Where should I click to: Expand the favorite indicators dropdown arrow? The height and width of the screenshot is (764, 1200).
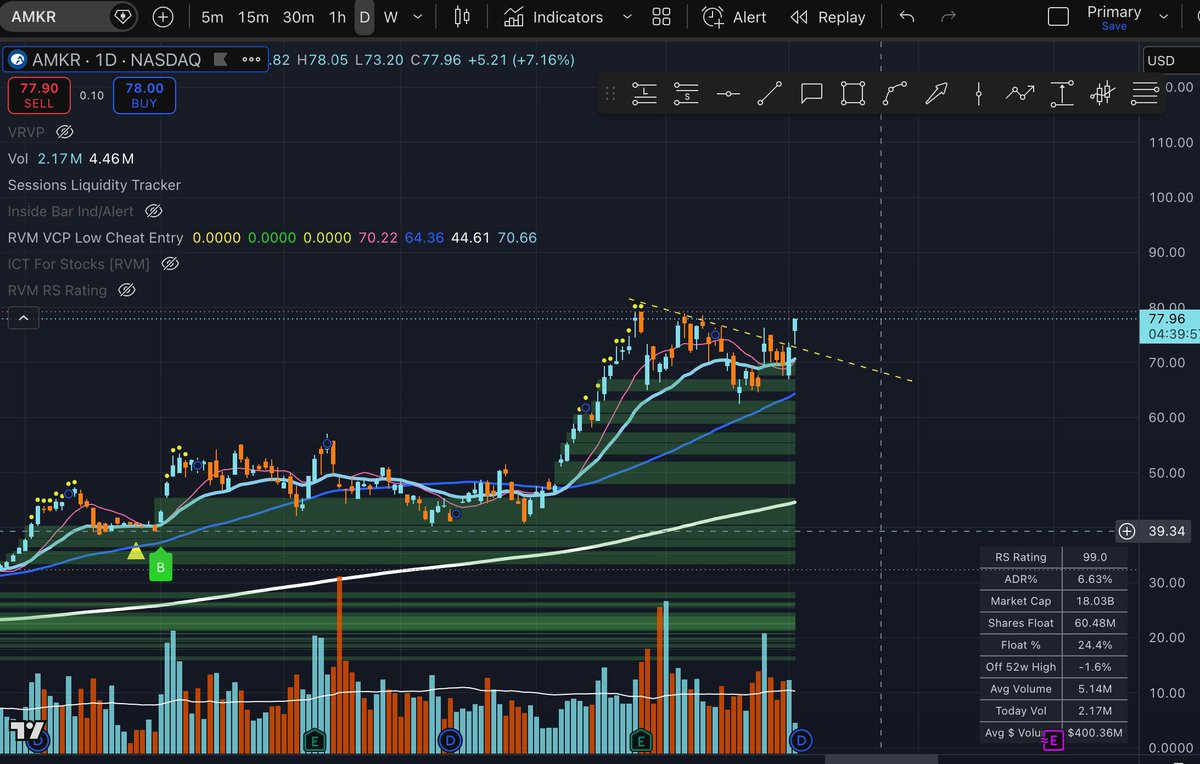pos(627,17)
